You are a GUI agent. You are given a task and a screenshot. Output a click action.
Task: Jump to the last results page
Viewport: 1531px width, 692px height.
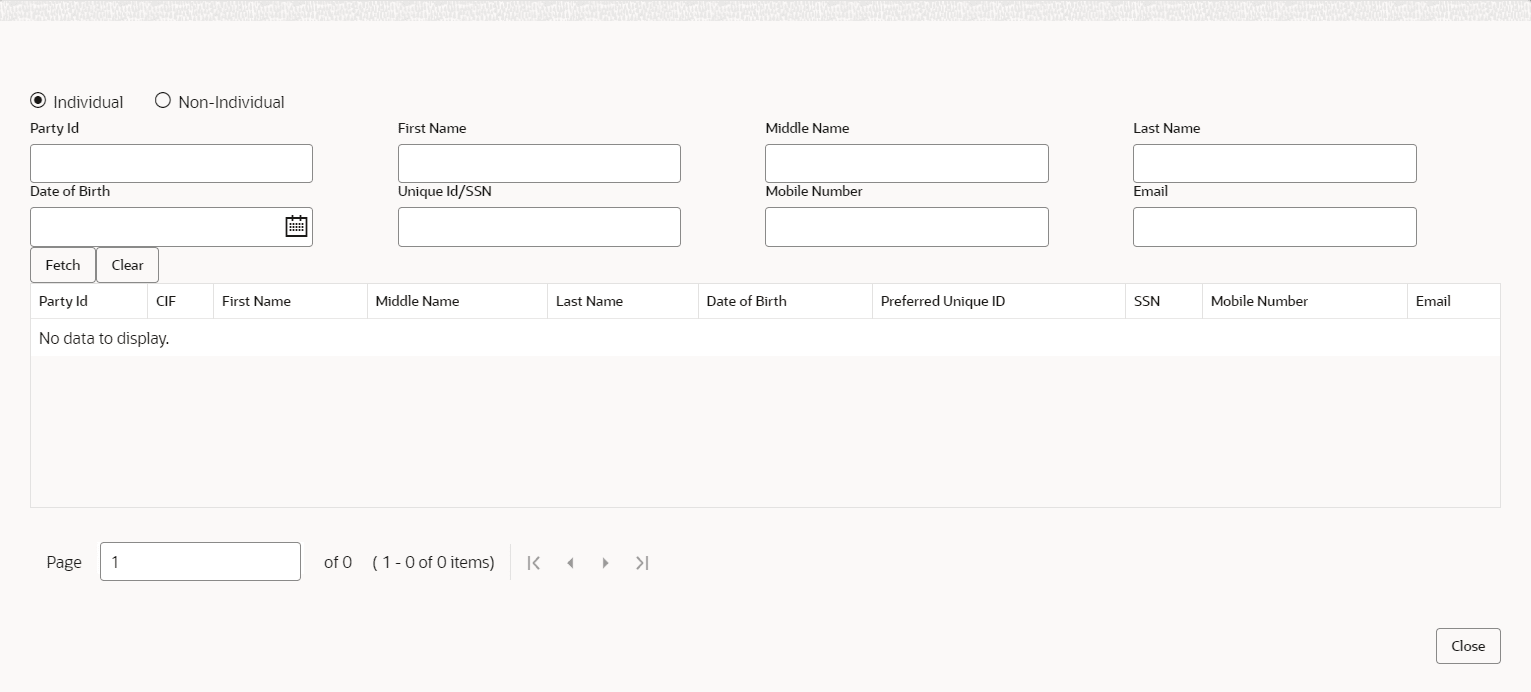[642, 563]
